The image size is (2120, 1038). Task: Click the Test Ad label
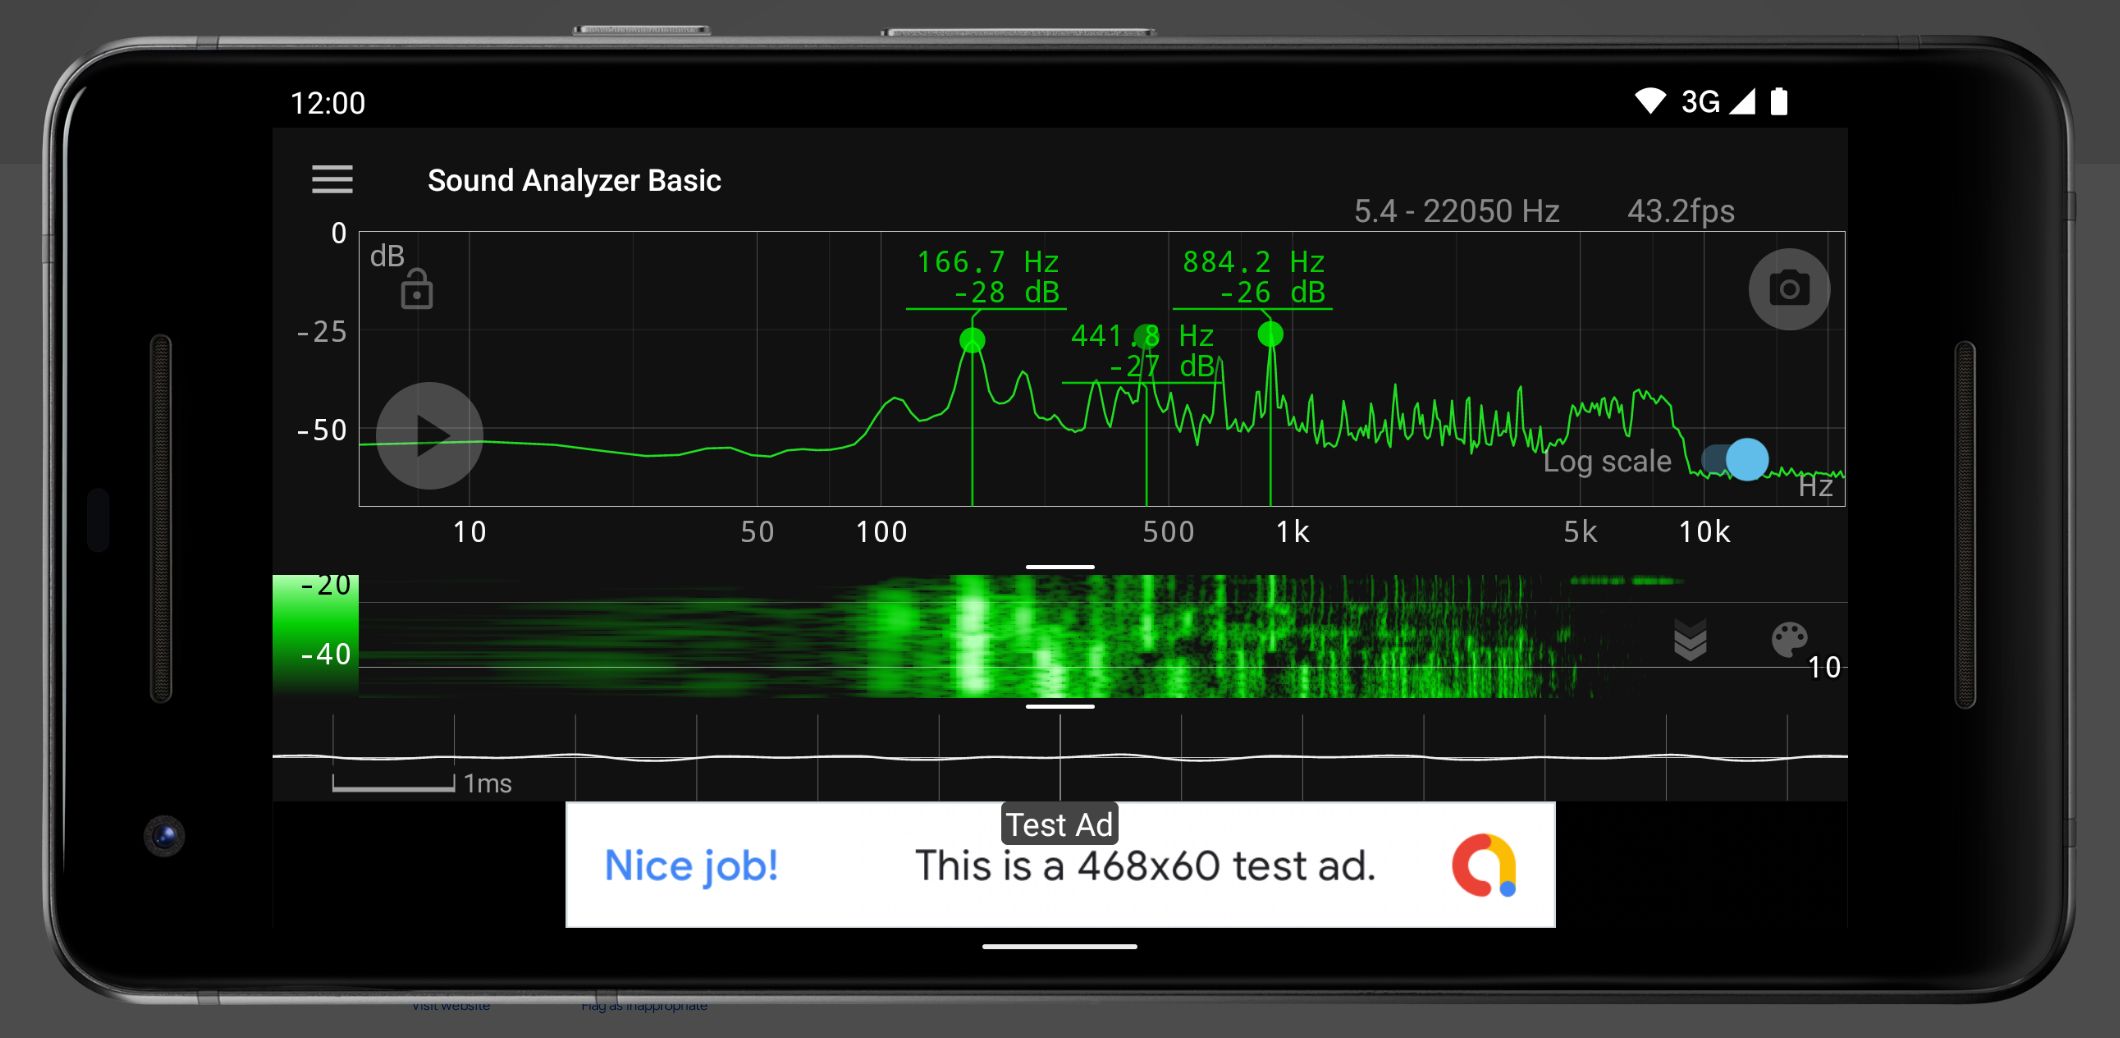pos(1059,825)
